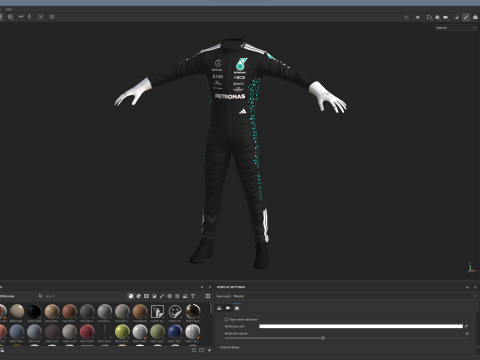This screenshot has width=480, height=360.
Task: Select the smiley sticker asset thumbnail
Action: (175, 311)
